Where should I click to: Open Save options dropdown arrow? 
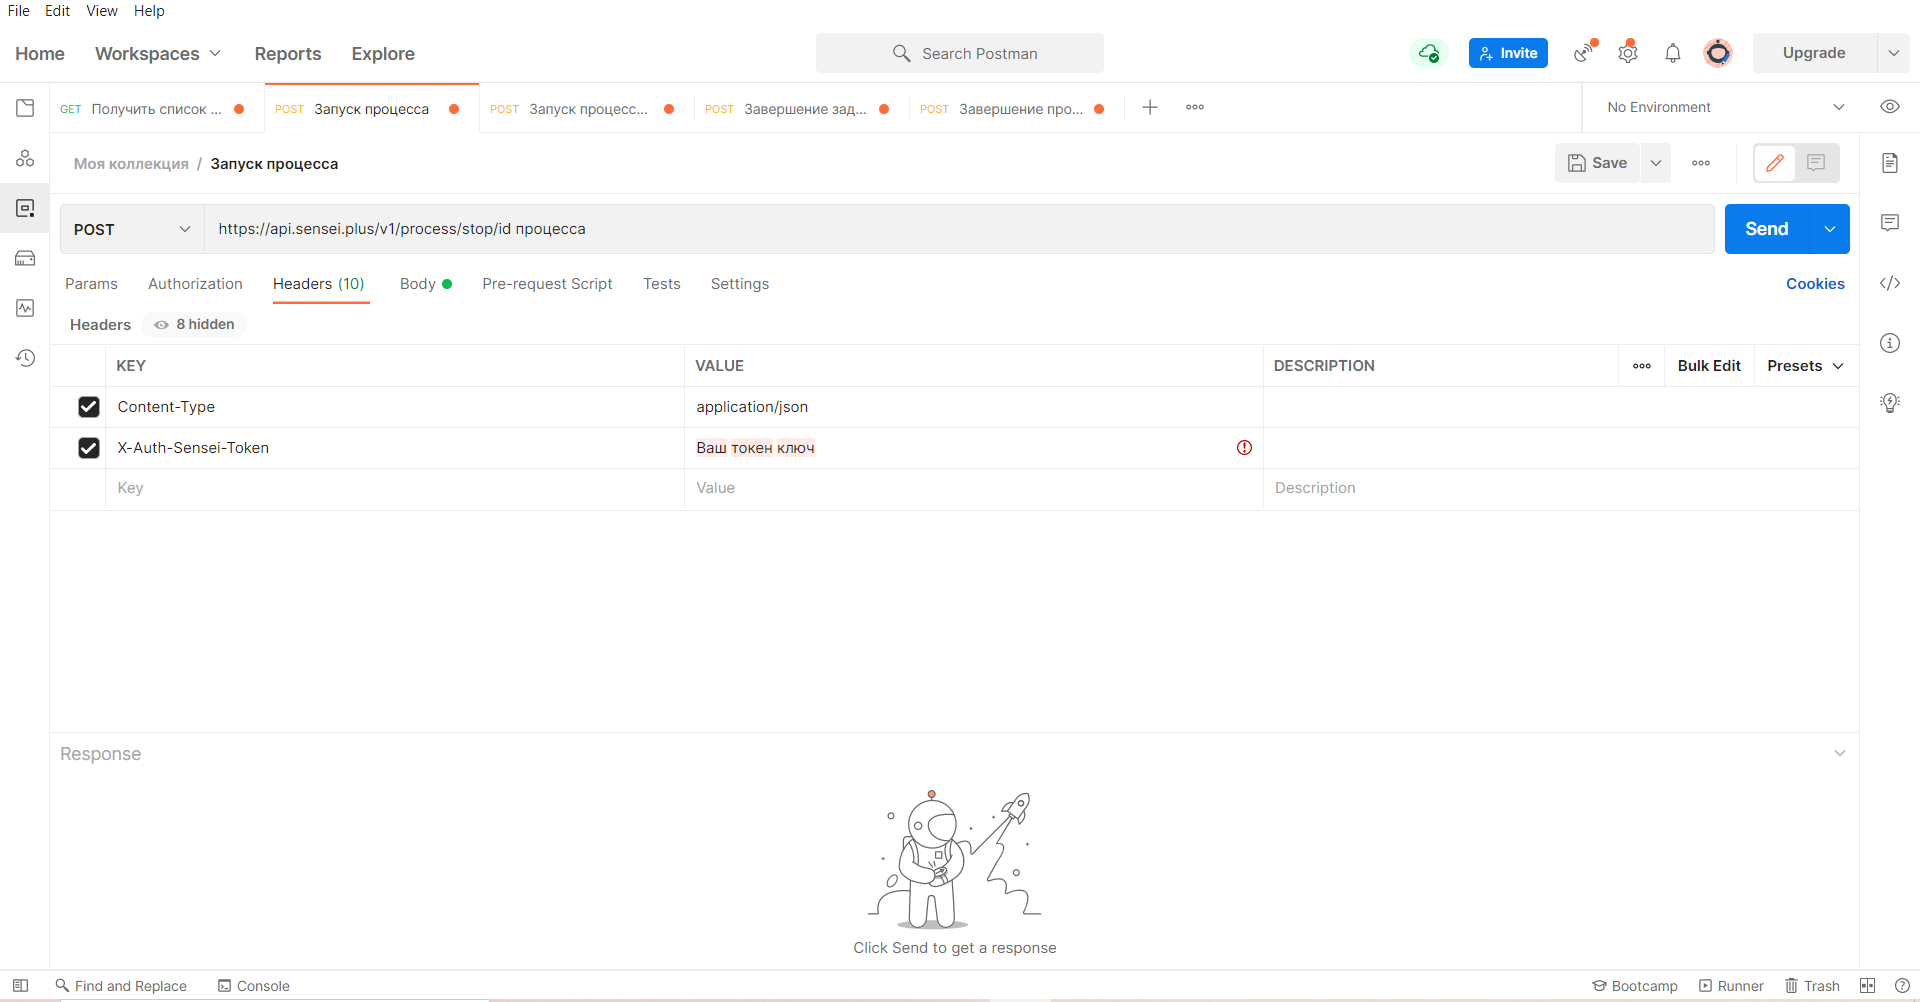1656,163
